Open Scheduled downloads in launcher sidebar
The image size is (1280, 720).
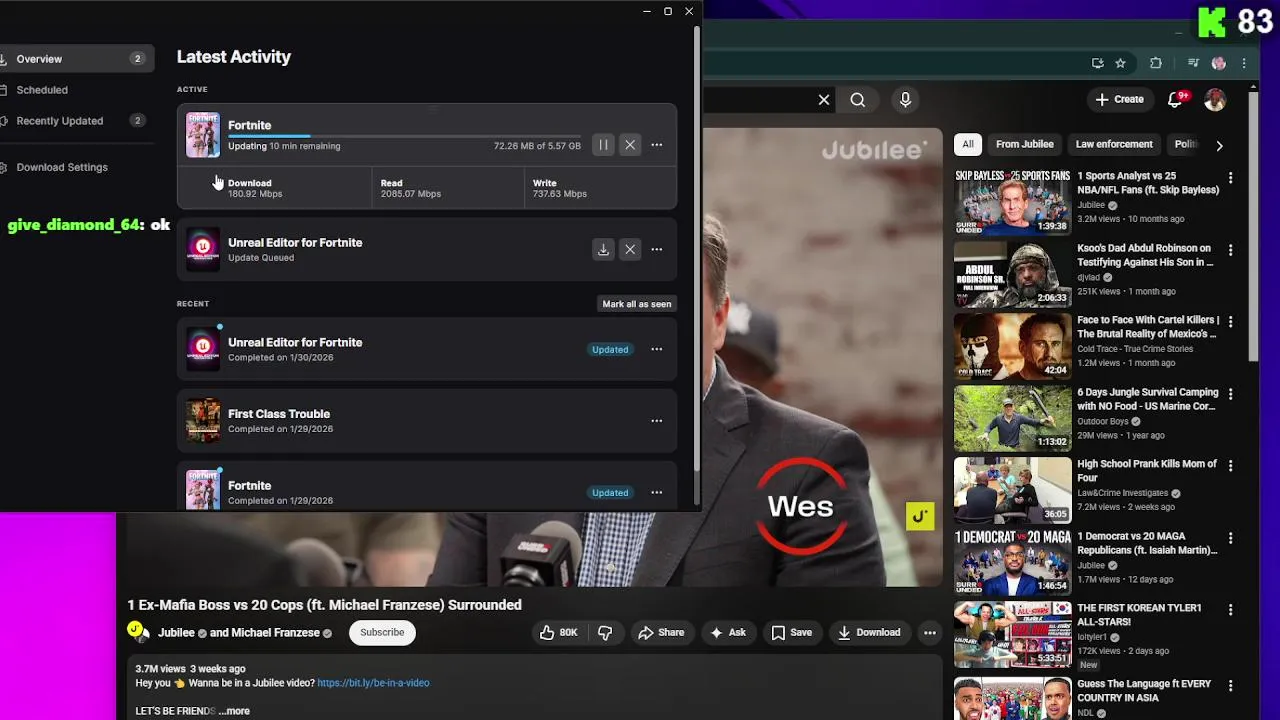tap(75, 90)
